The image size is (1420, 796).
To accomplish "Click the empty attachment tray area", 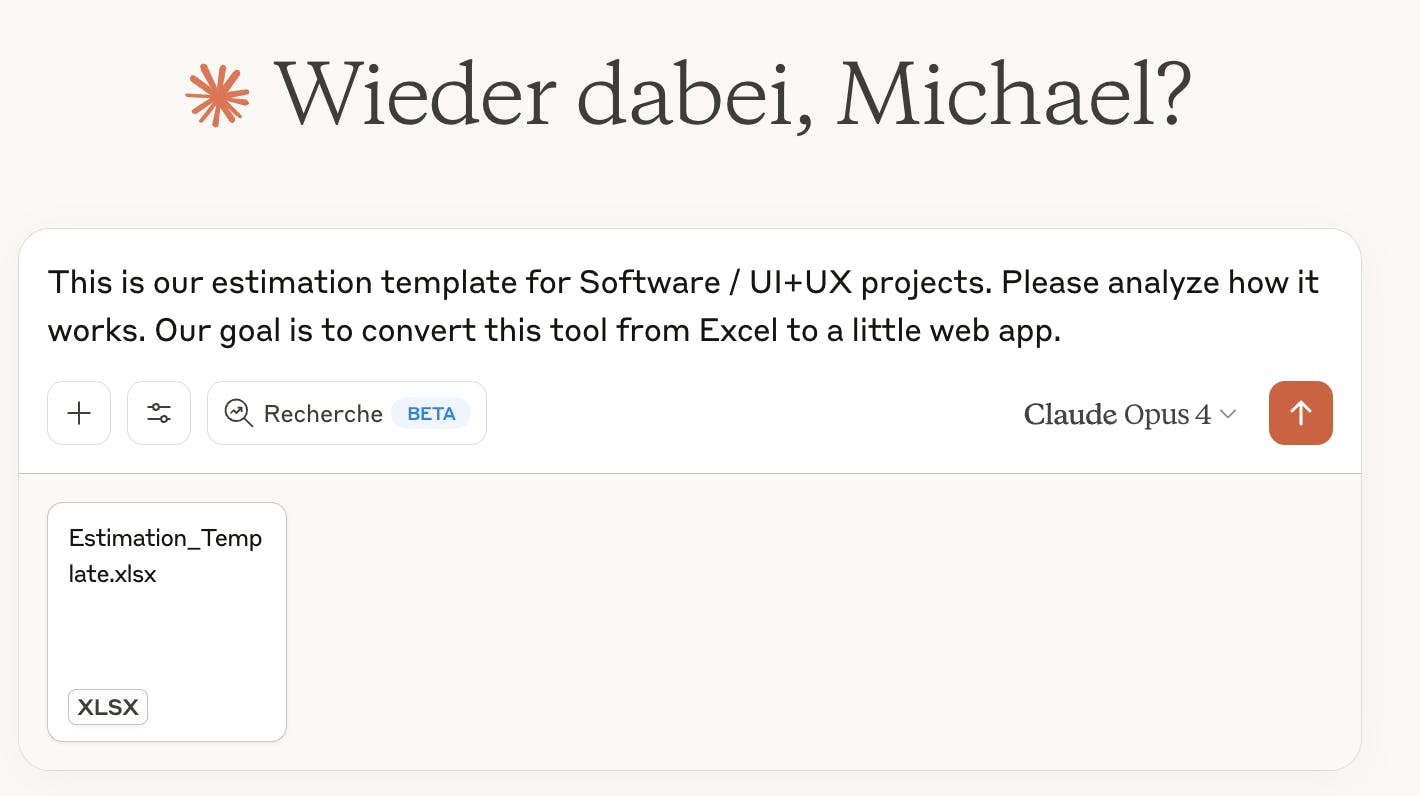I will (800, 620).
